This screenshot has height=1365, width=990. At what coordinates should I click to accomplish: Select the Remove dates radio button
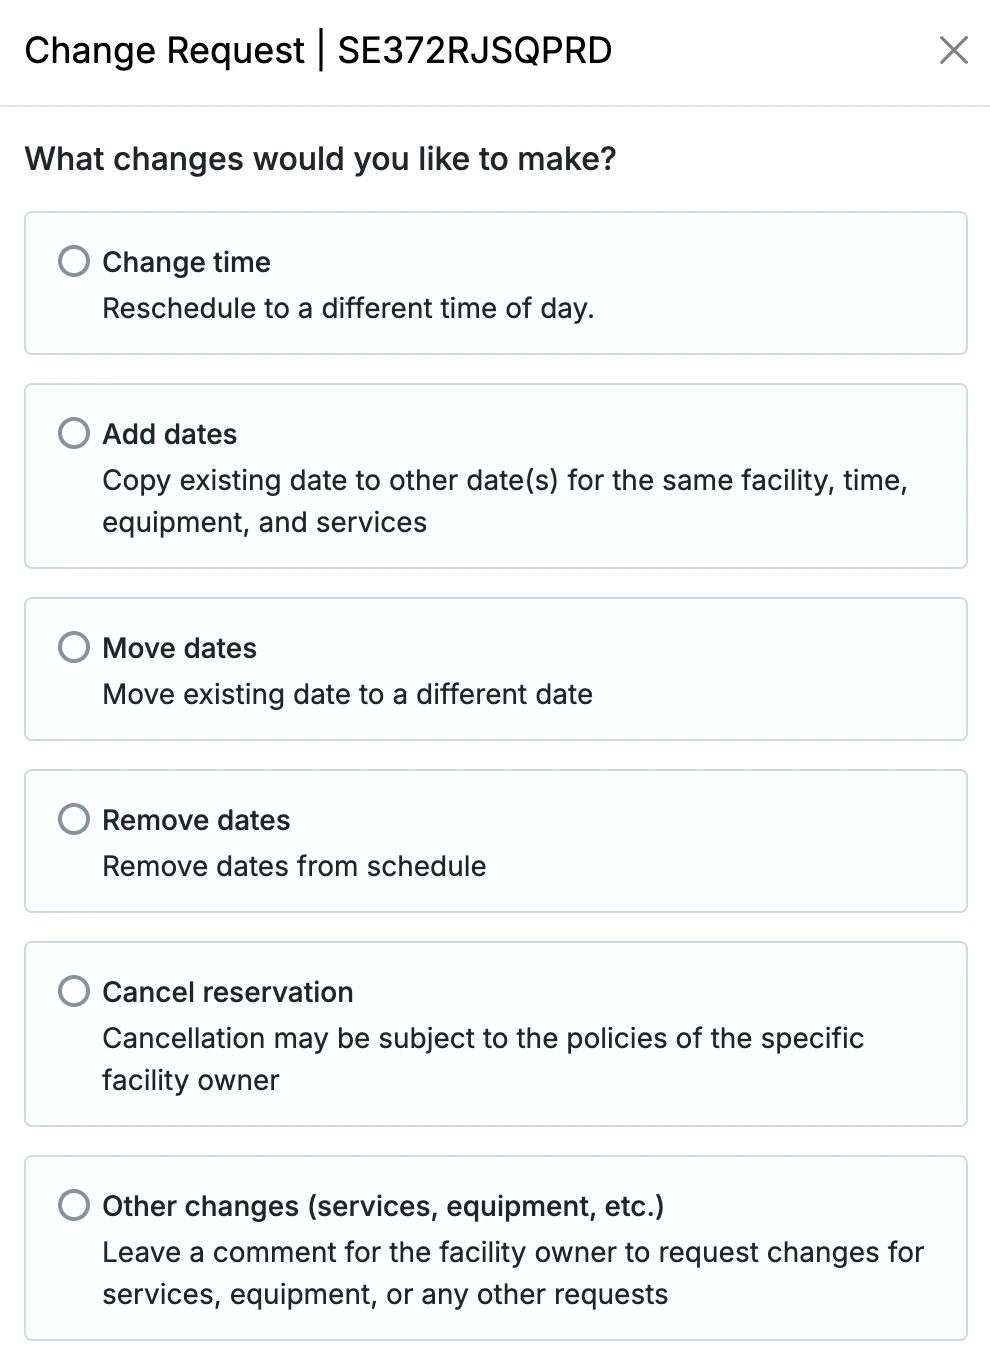pos(74,820)
